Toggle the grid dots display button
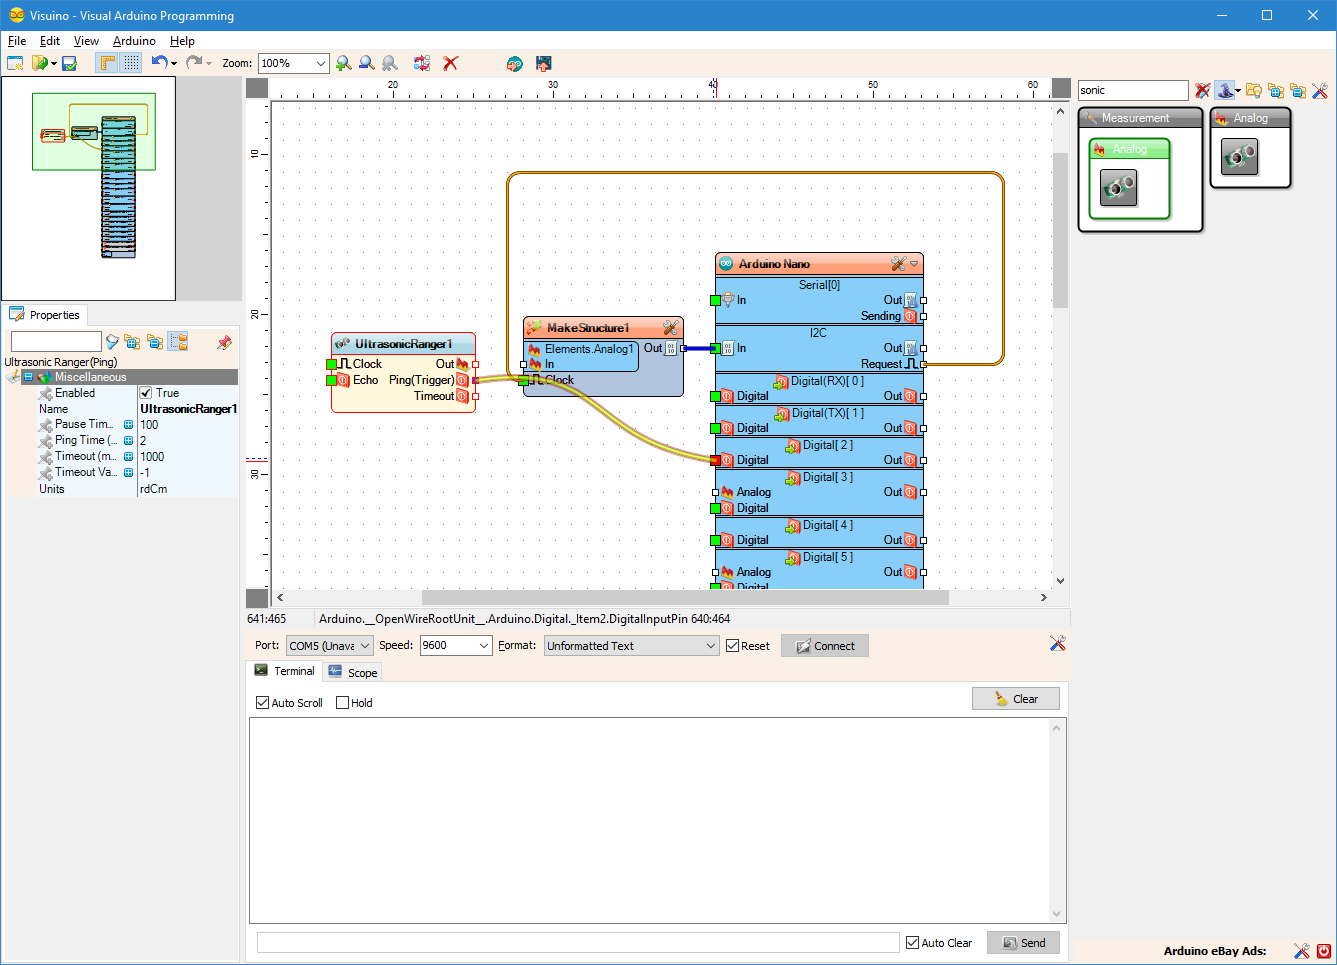This screenshot has width=1337, height=965. pos(131,63)
